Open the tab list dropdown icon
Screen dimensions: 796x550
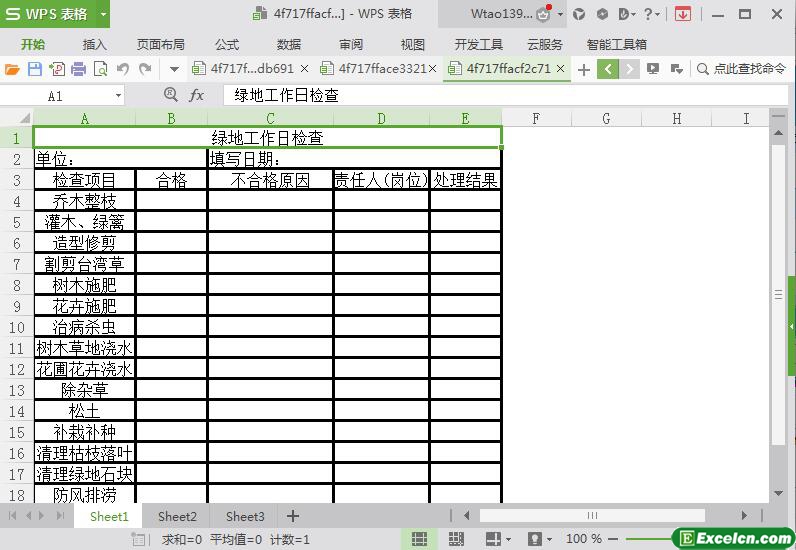[676, 69]
